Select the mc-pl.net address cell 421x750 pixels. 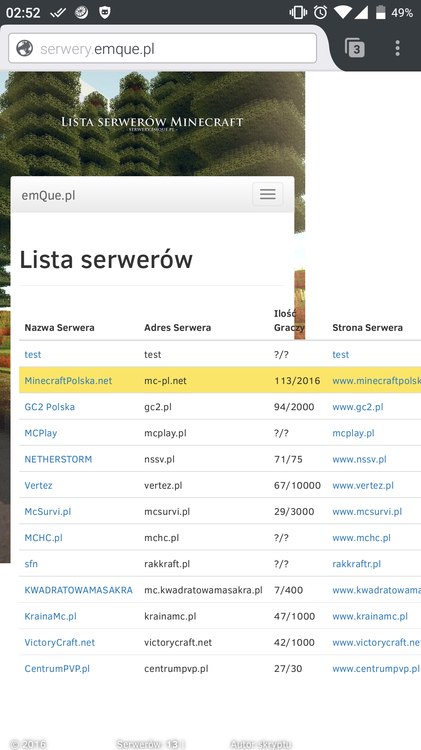click(165, 381)
